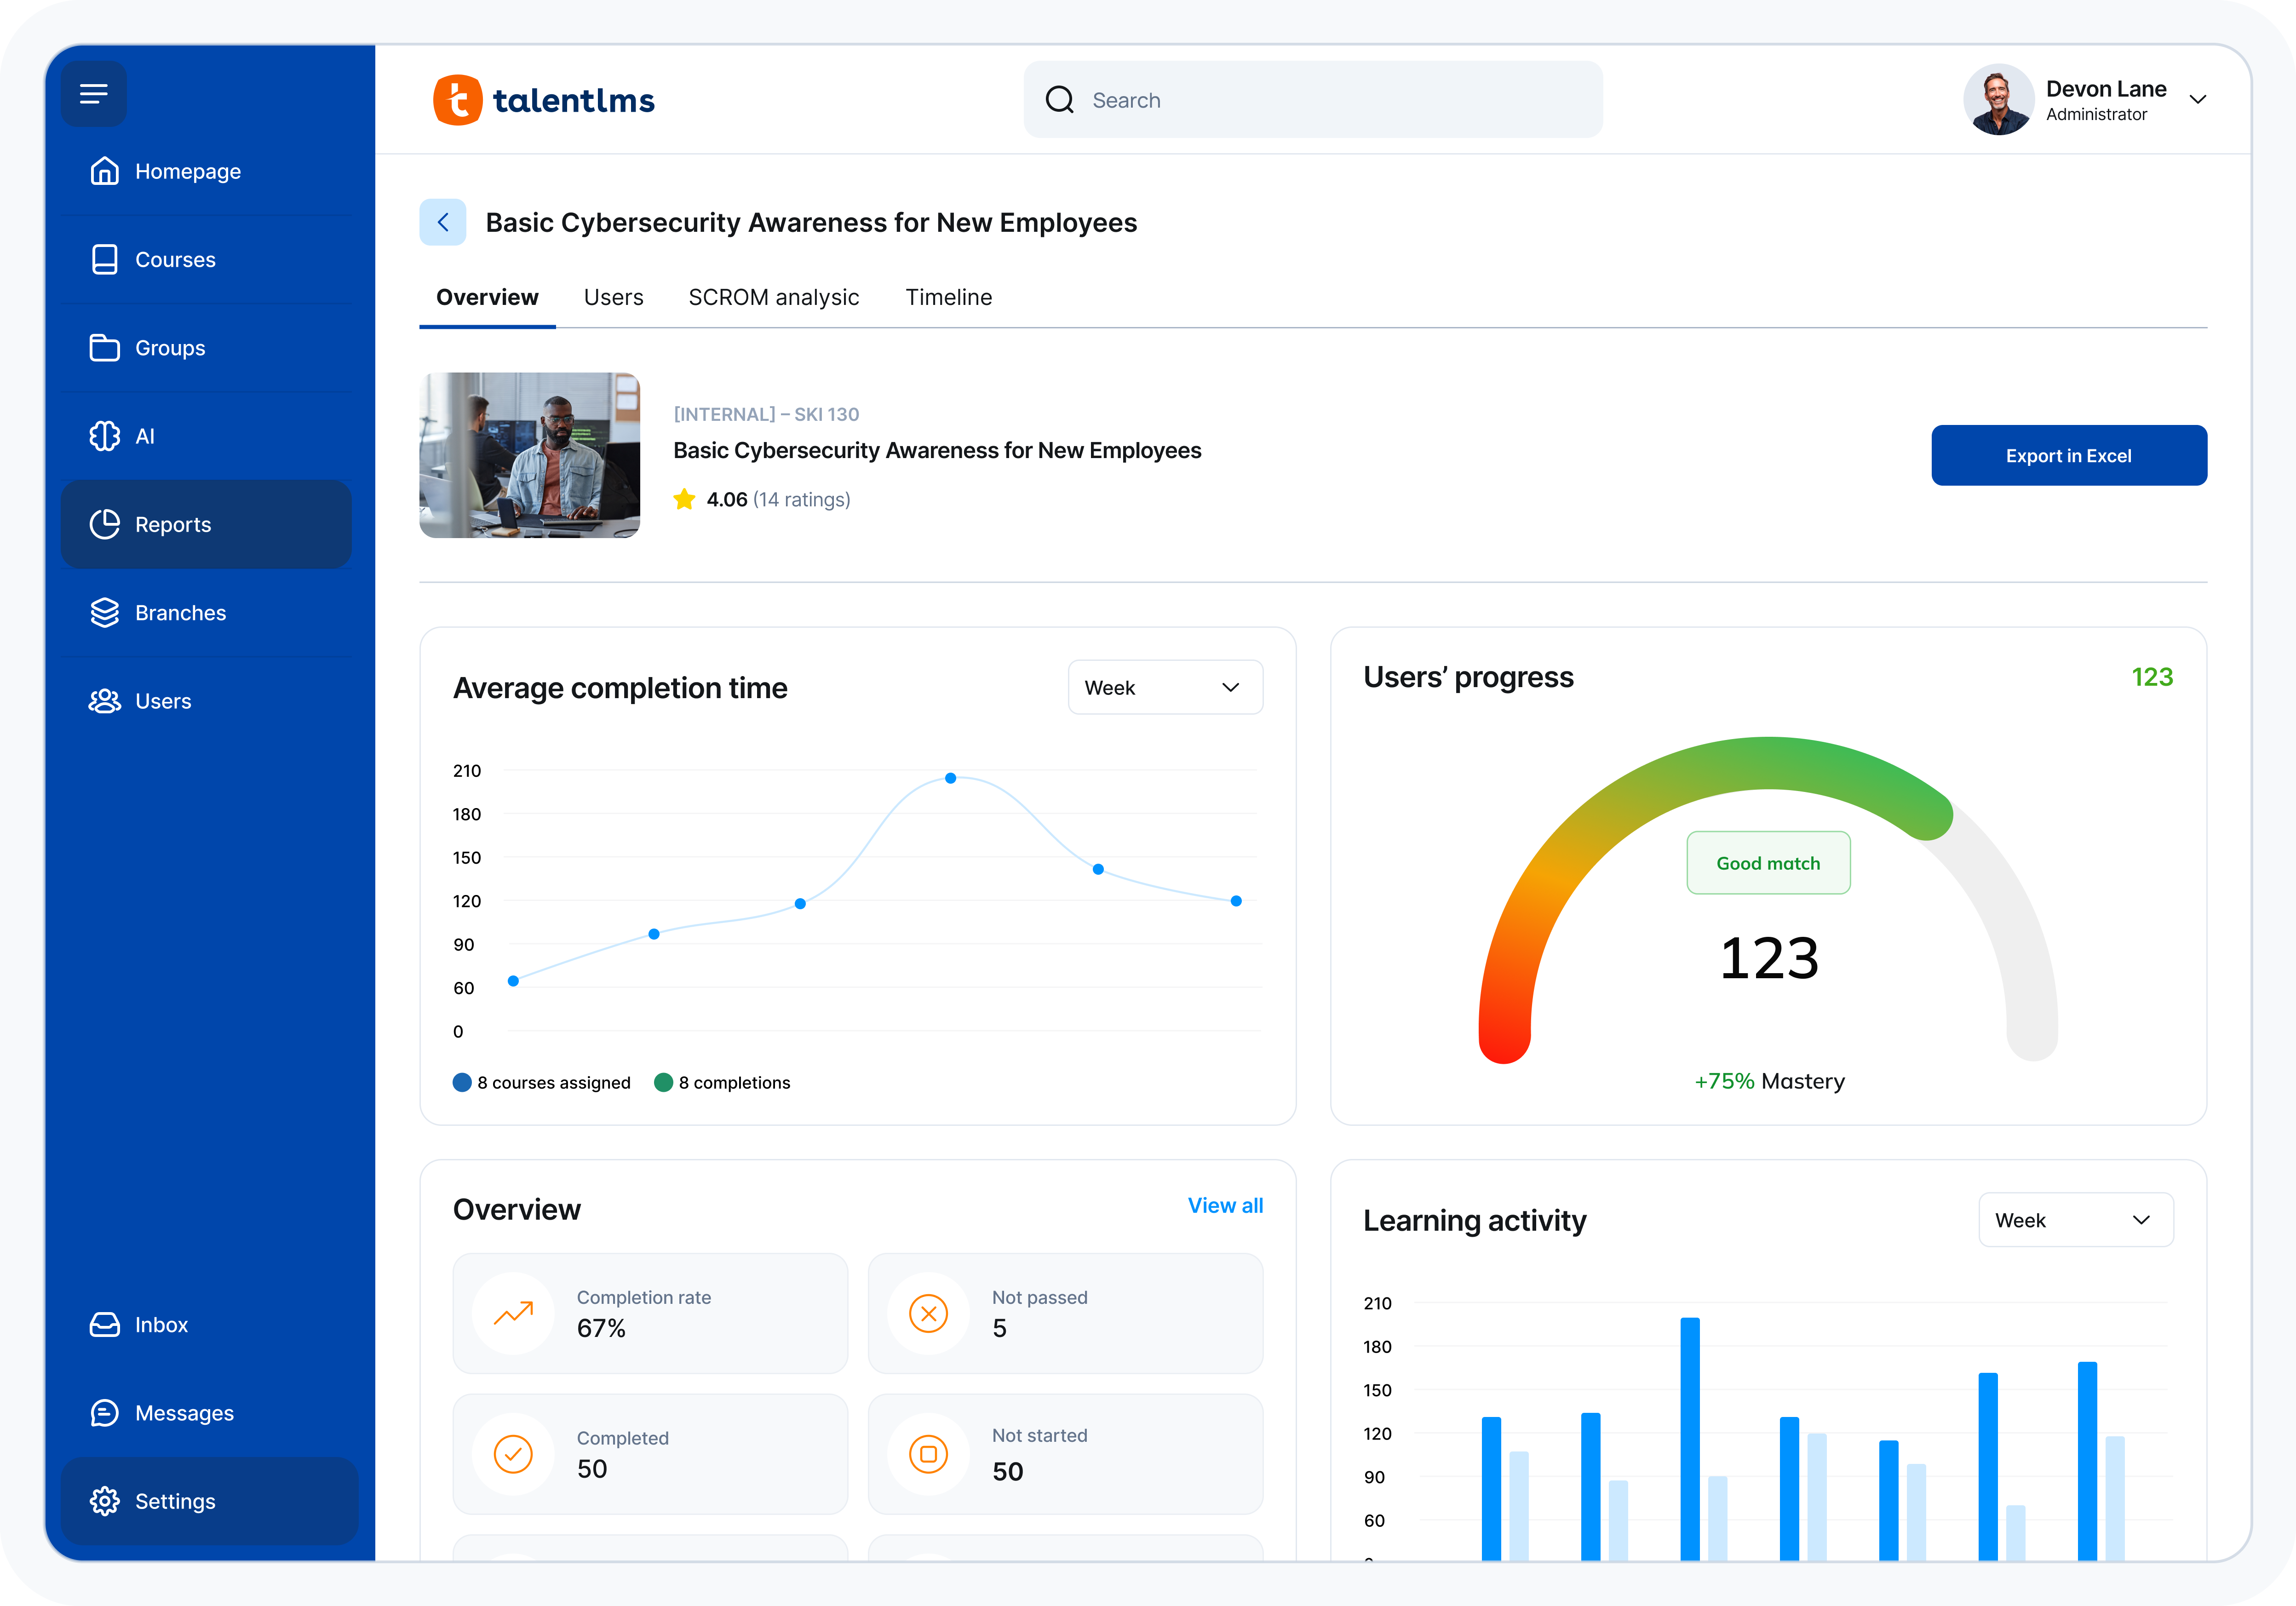Open the SCROM analysis tab
This screenshot has width=2296, height=1606.
(x=773, y=297)
